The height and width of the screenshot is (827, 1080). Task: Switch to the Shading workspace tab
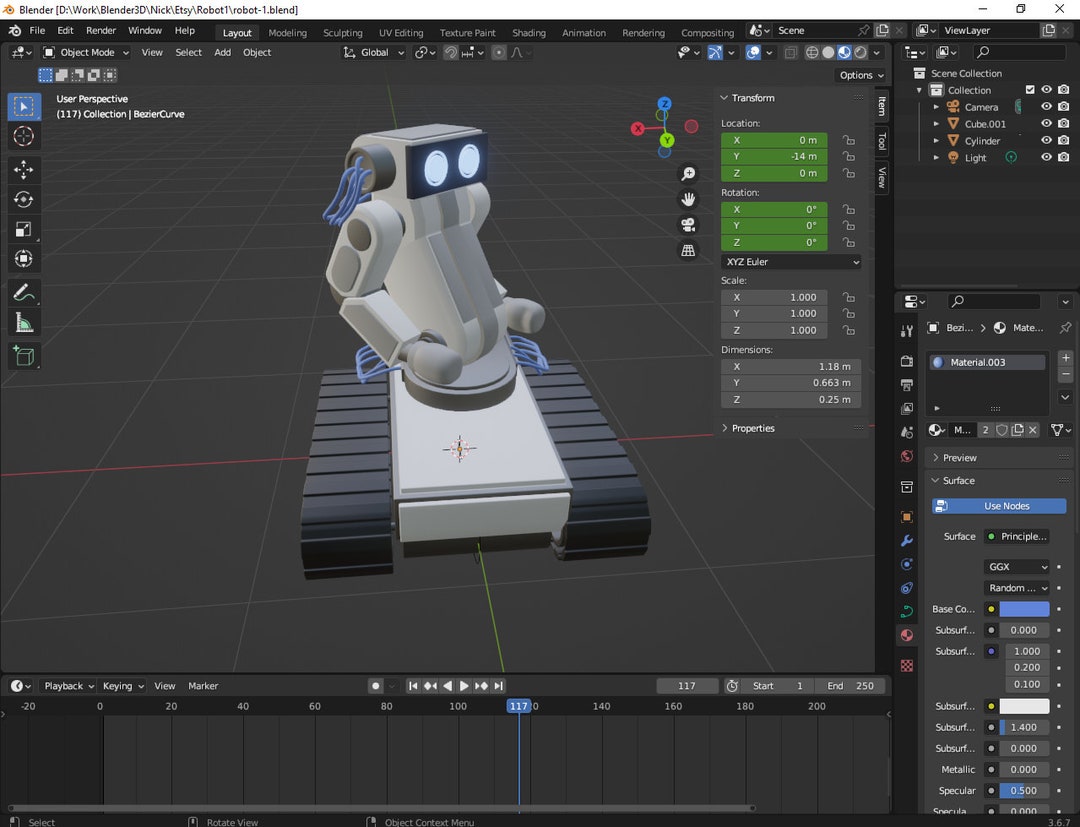pyautogui.click(x=528, y=32)
